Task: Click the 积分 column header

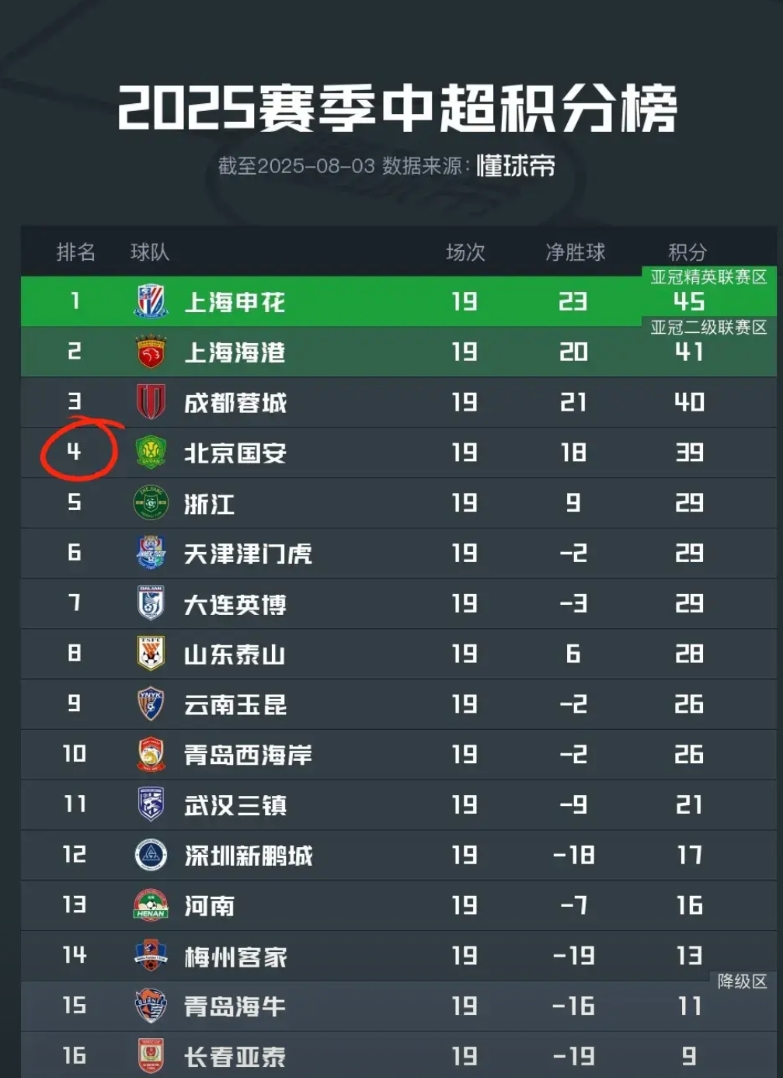Action: click(x=688, y=252)
